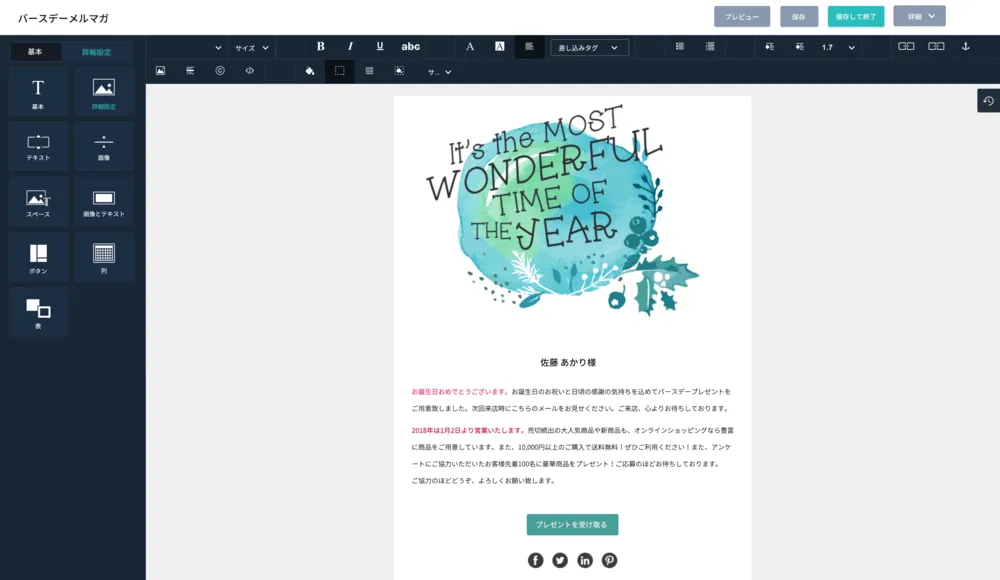This screenshot has height=580, width=1000.
Task: Click the insert image toolbar icon
Action: tap(160, 71)
